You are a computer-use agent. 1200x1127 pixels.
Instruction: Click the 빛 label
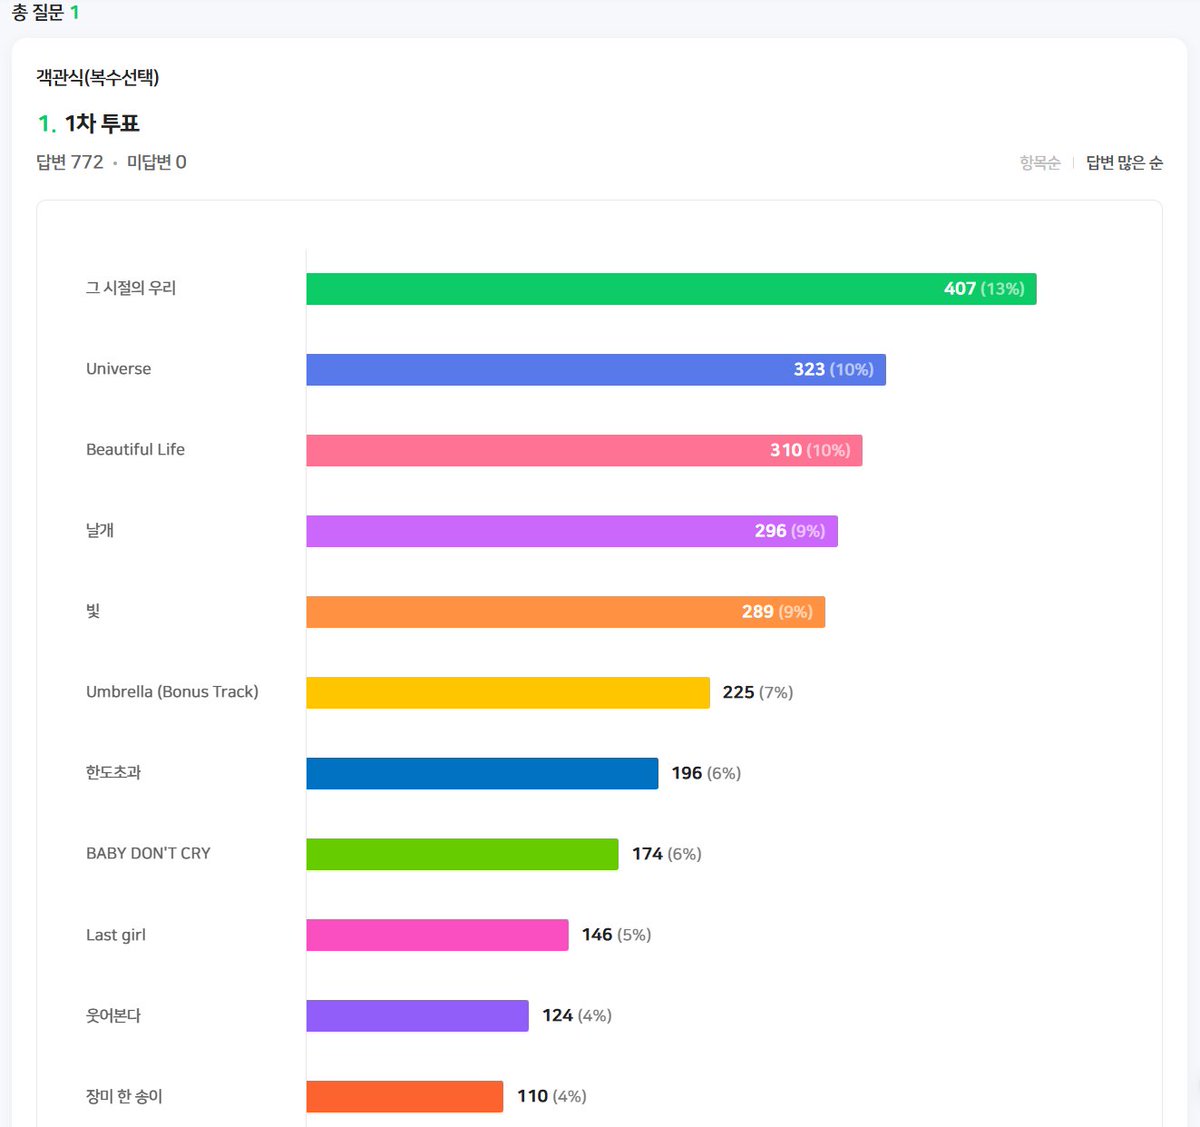point(93,611)
